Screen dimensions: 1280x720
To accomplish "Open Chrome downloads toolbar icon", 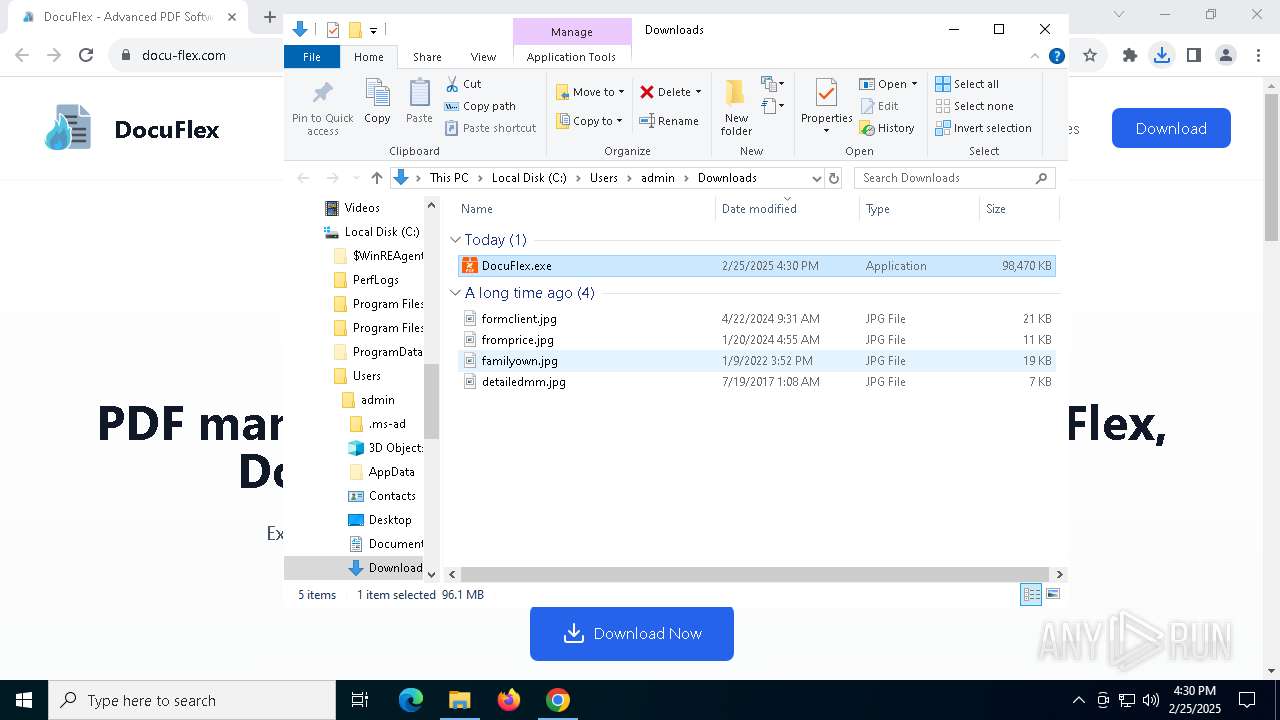I will click(x=1161, y=56).
